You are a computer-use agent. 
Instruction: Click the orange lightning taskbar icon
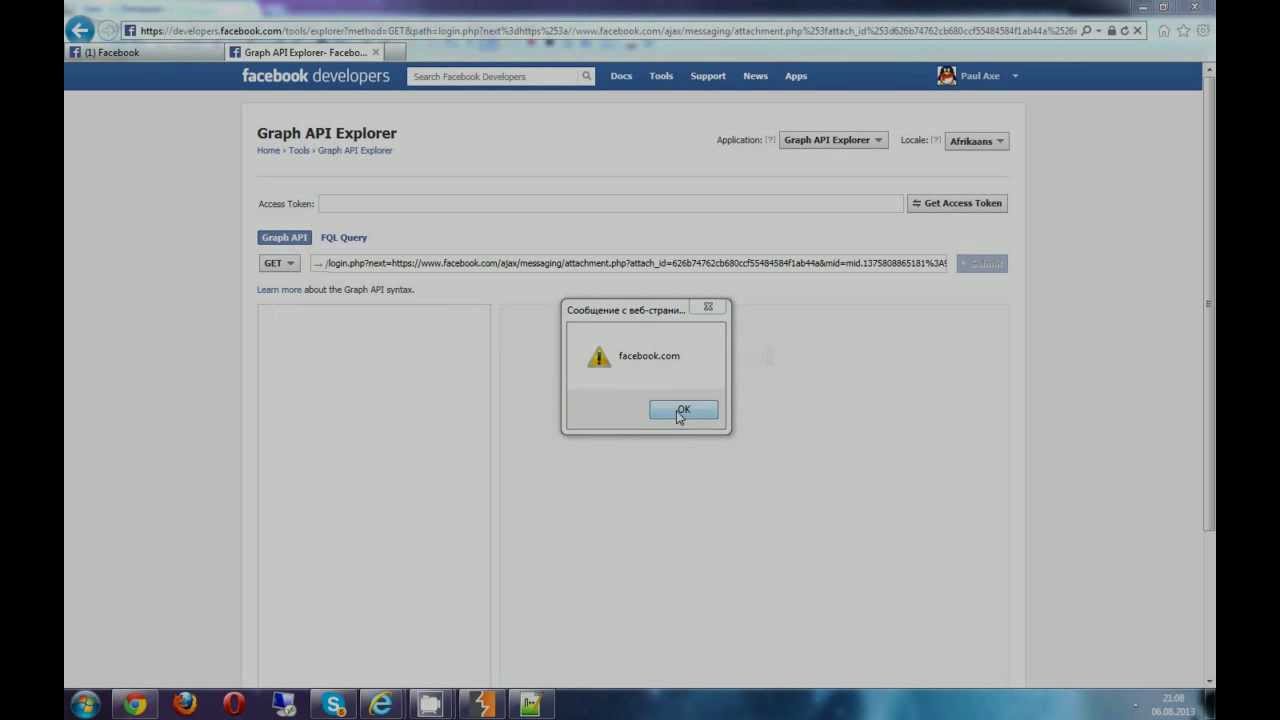coord(480,705)
